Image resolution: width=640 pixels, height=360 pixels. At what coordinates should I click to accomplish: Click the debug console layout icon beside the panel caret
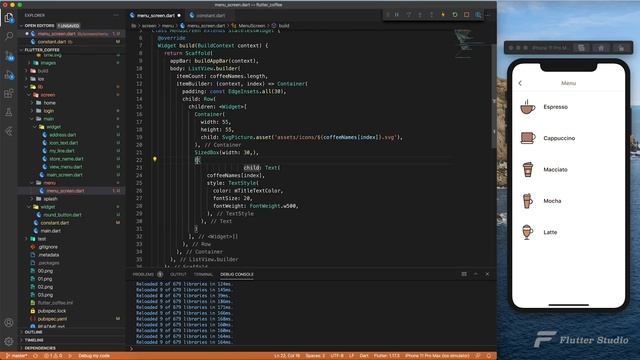click(x=464, y=274)
